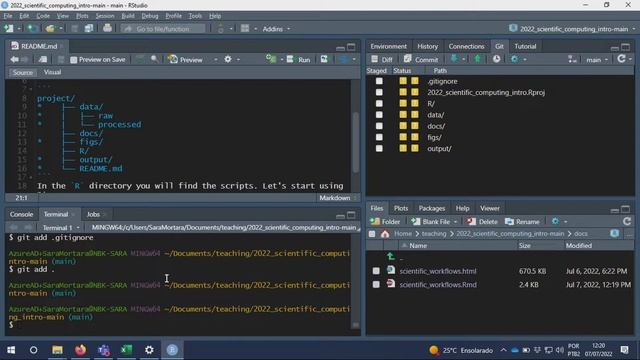The width and height of the screenshot is (640, 360).
Task: Stage the R/ folder checkbox
Action: point(379,104)
